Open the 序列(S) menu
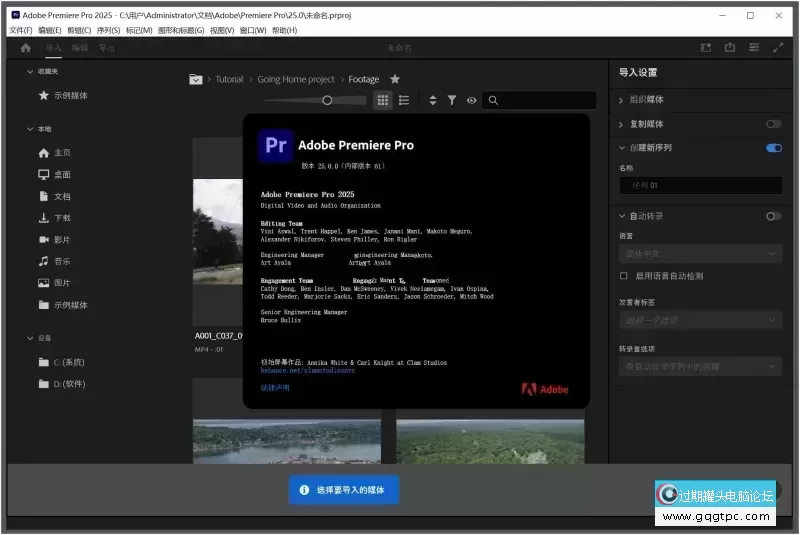This screenshot has width=800, height=535. 109,30
